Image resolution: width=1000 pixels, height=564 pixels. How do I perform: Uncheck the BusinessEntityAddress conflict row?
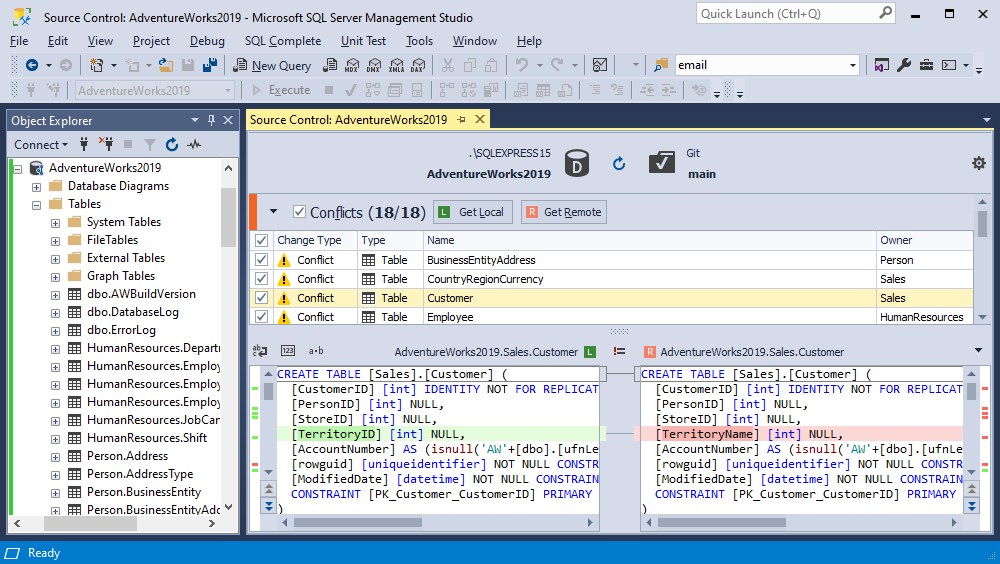pos(261,260)
